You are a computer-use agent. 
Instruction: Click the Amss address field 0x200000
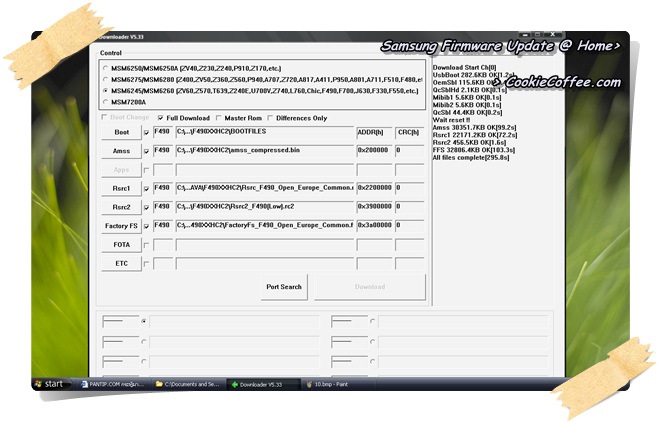point(374,151)
